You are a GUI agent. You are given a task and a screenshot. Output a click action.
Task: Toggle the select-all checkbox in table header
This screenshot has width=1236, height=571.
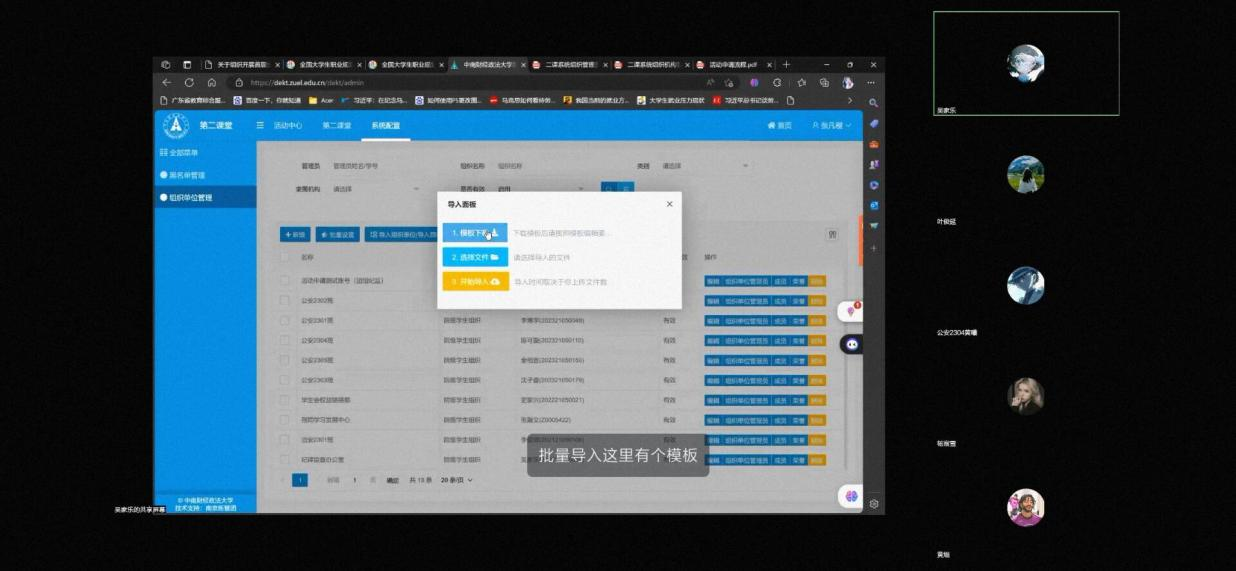tap(286, 257)
